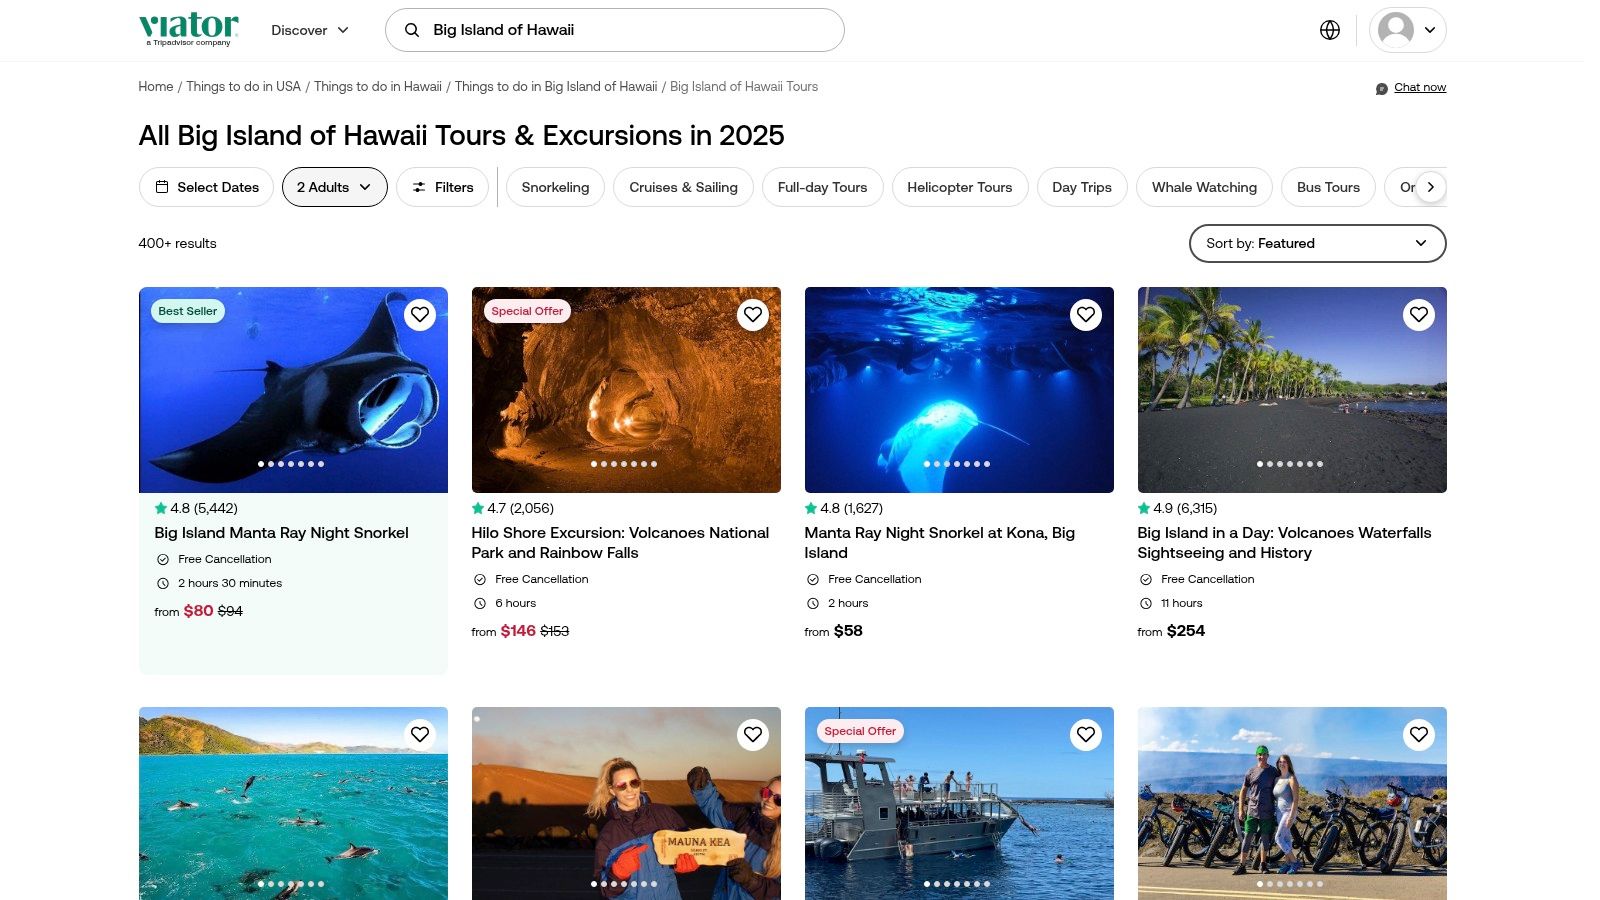The image size is (1600, 900).
Task: Go to Things to do in Hawaii breadcrumb
Action: click(378, 87)
